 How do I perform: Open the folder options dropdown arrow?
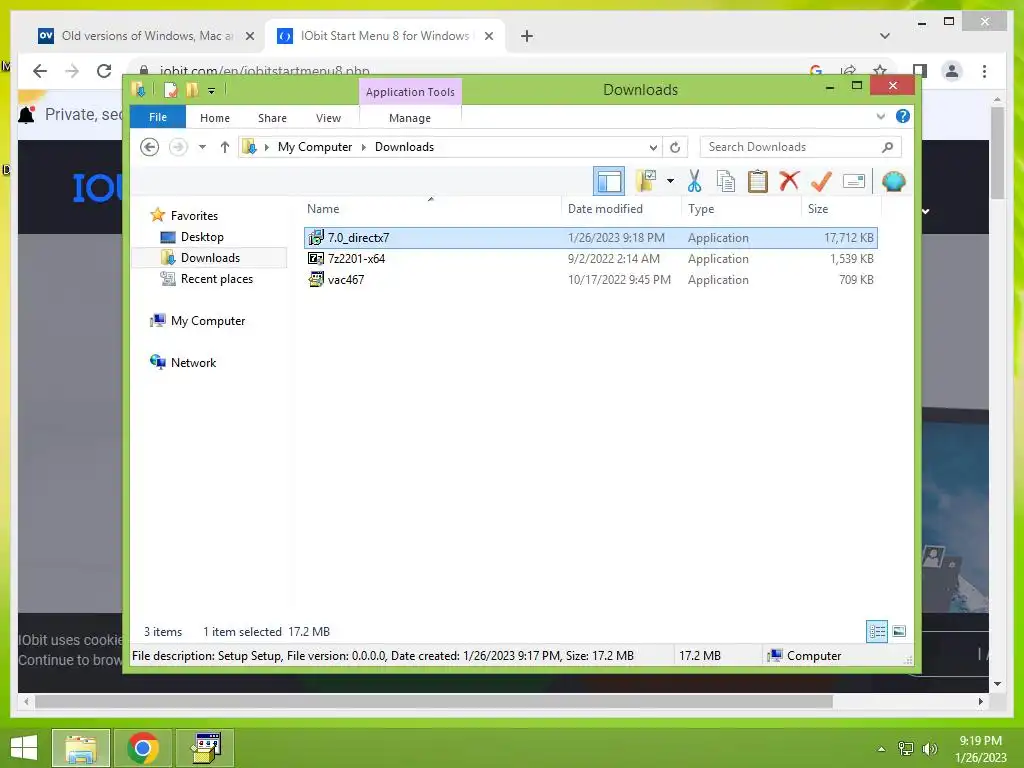[x=670, y=181]
